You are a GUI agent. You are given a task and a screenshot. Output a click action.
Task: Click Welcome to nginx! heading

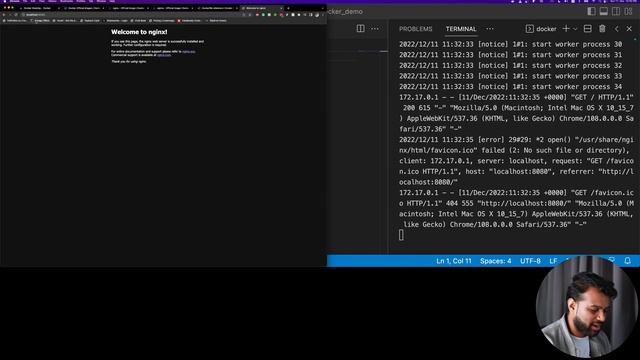click(x=139, y=32)
